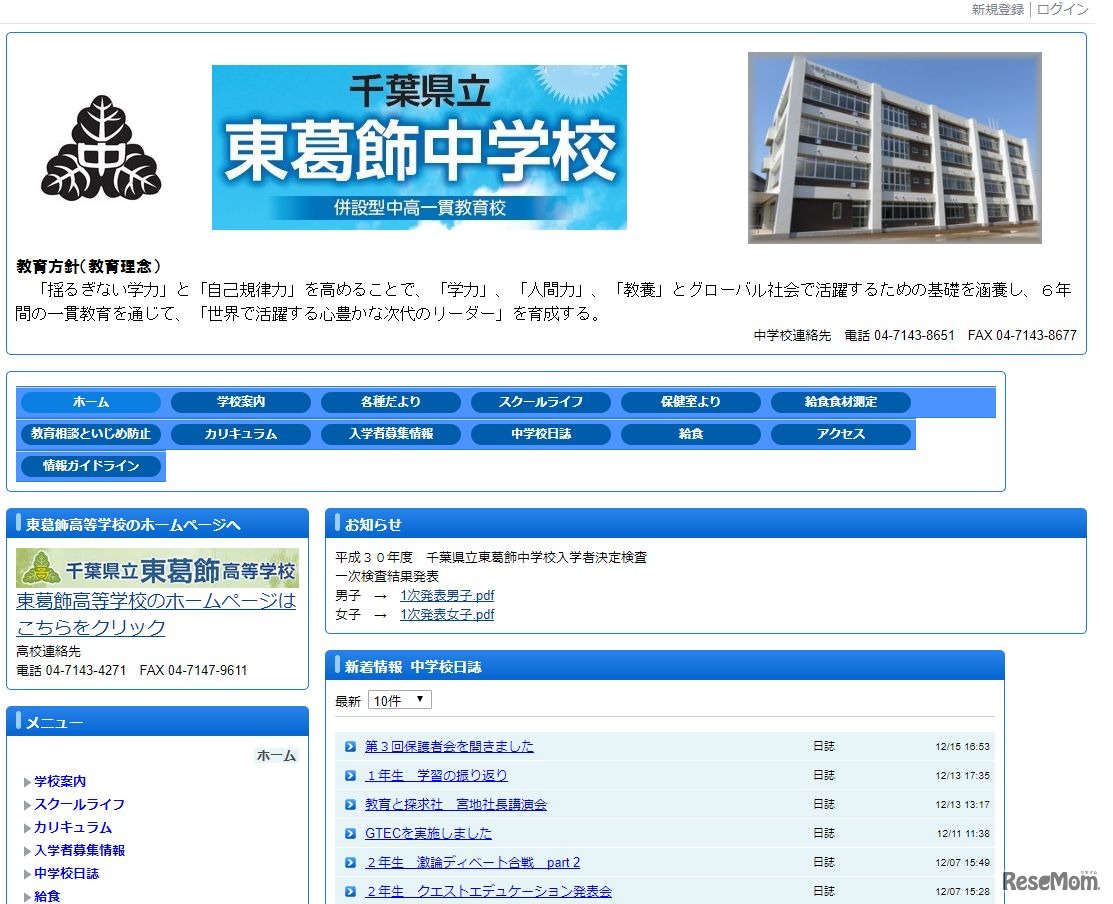
Task: Open 第3回保護者会を開きました article
Action: (449, 746)
